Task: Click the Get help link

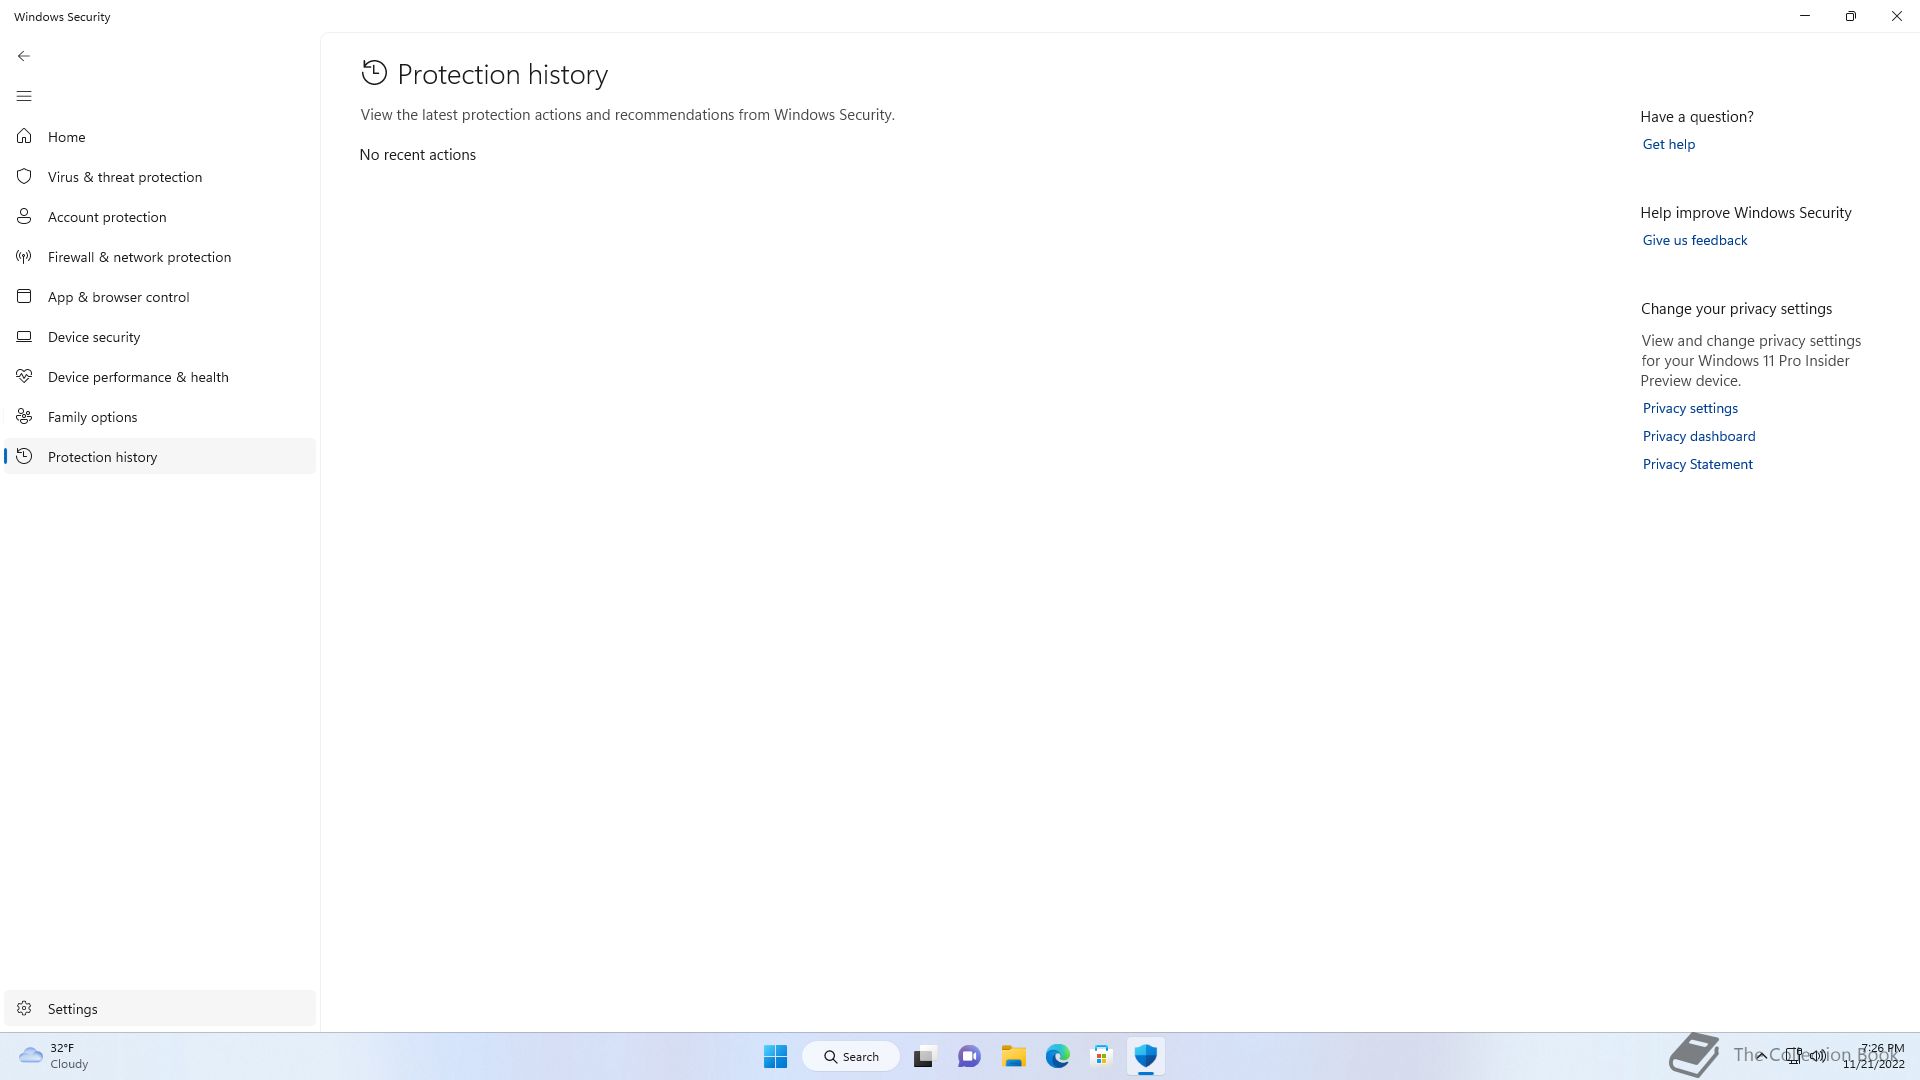Action: point(1668,144)
